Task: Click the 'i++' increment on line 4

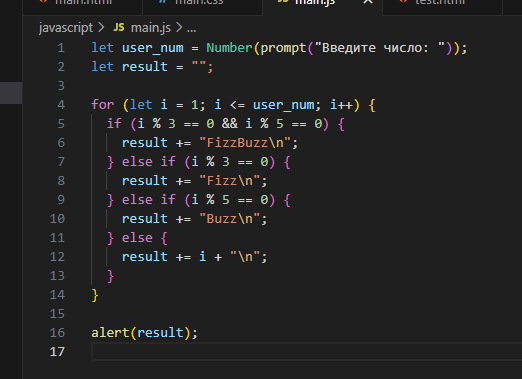Action: tap(342, 105)
